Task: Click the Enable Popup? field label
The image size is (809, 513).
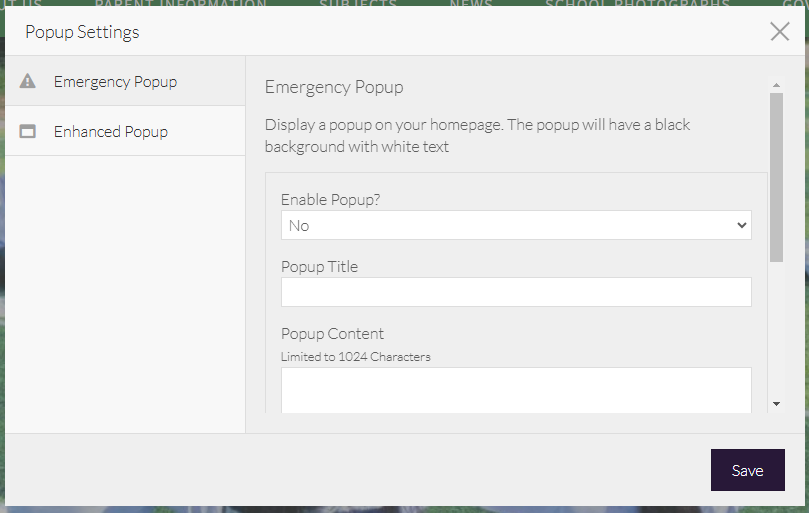Action: point(330,199)
